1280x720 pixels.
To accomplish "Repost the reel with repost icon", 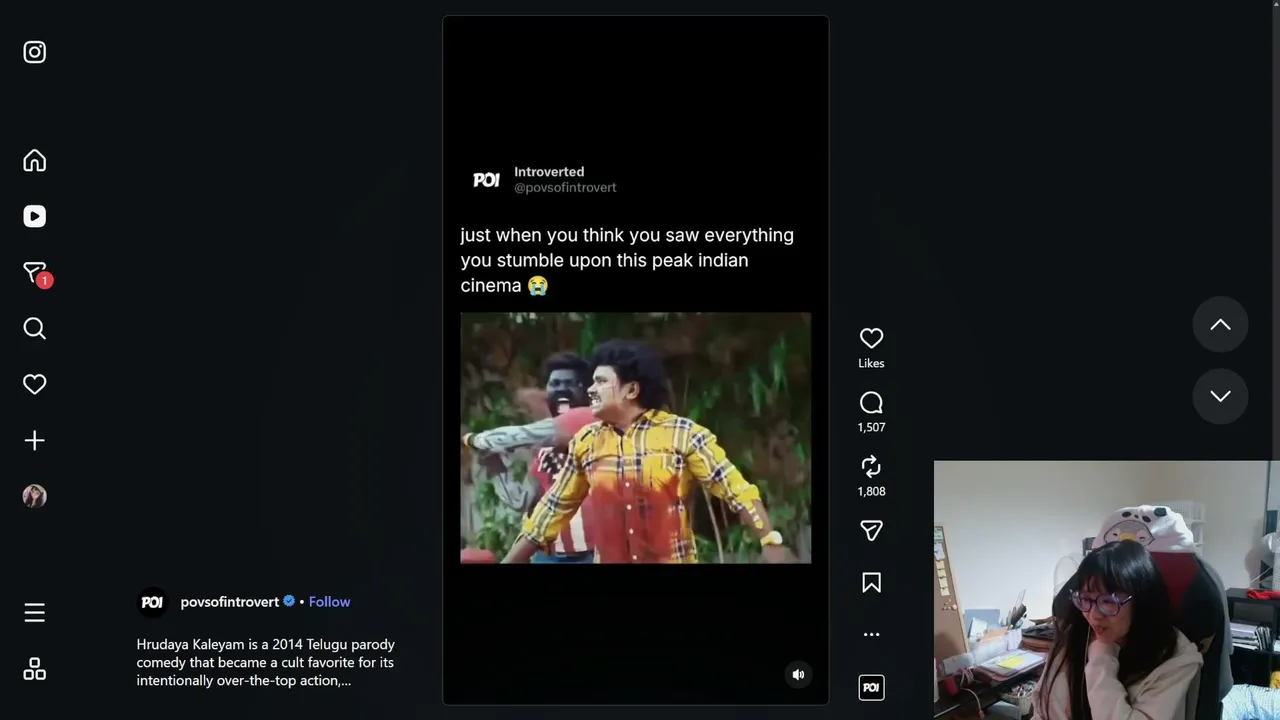I will click(871, 466).
